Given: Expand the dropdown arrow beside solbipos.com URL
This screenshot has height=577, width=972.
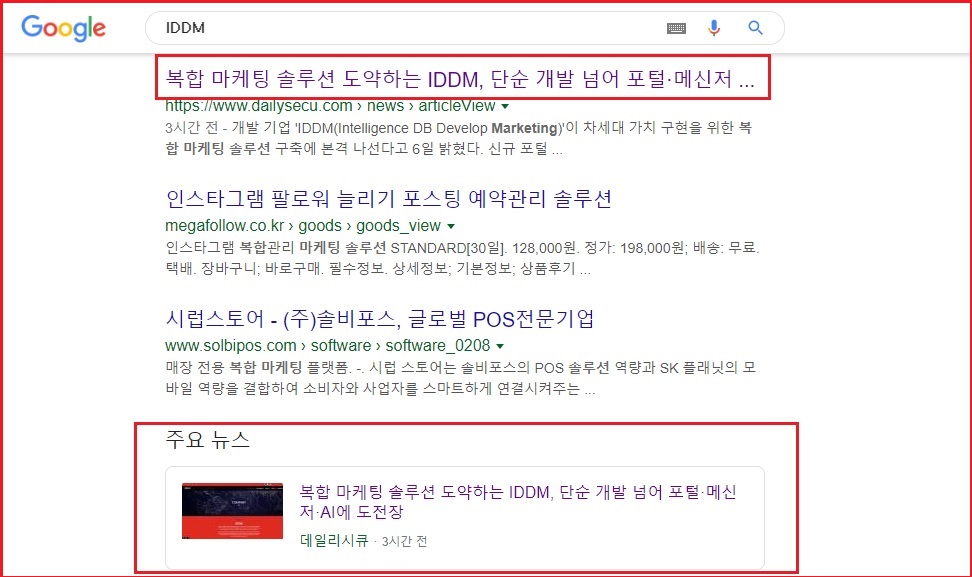Looking at the screenshot, I should click(499, 346).
